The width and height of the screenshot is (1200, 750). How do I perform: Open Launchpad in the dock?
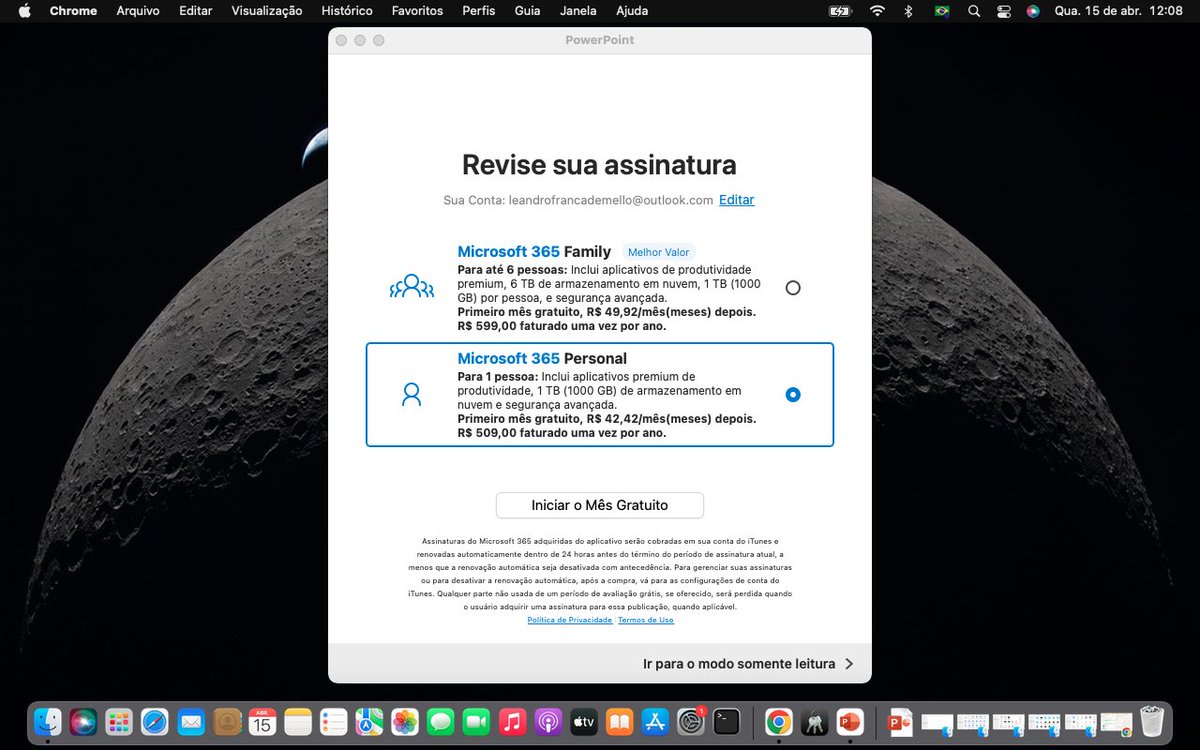point(119,721)
